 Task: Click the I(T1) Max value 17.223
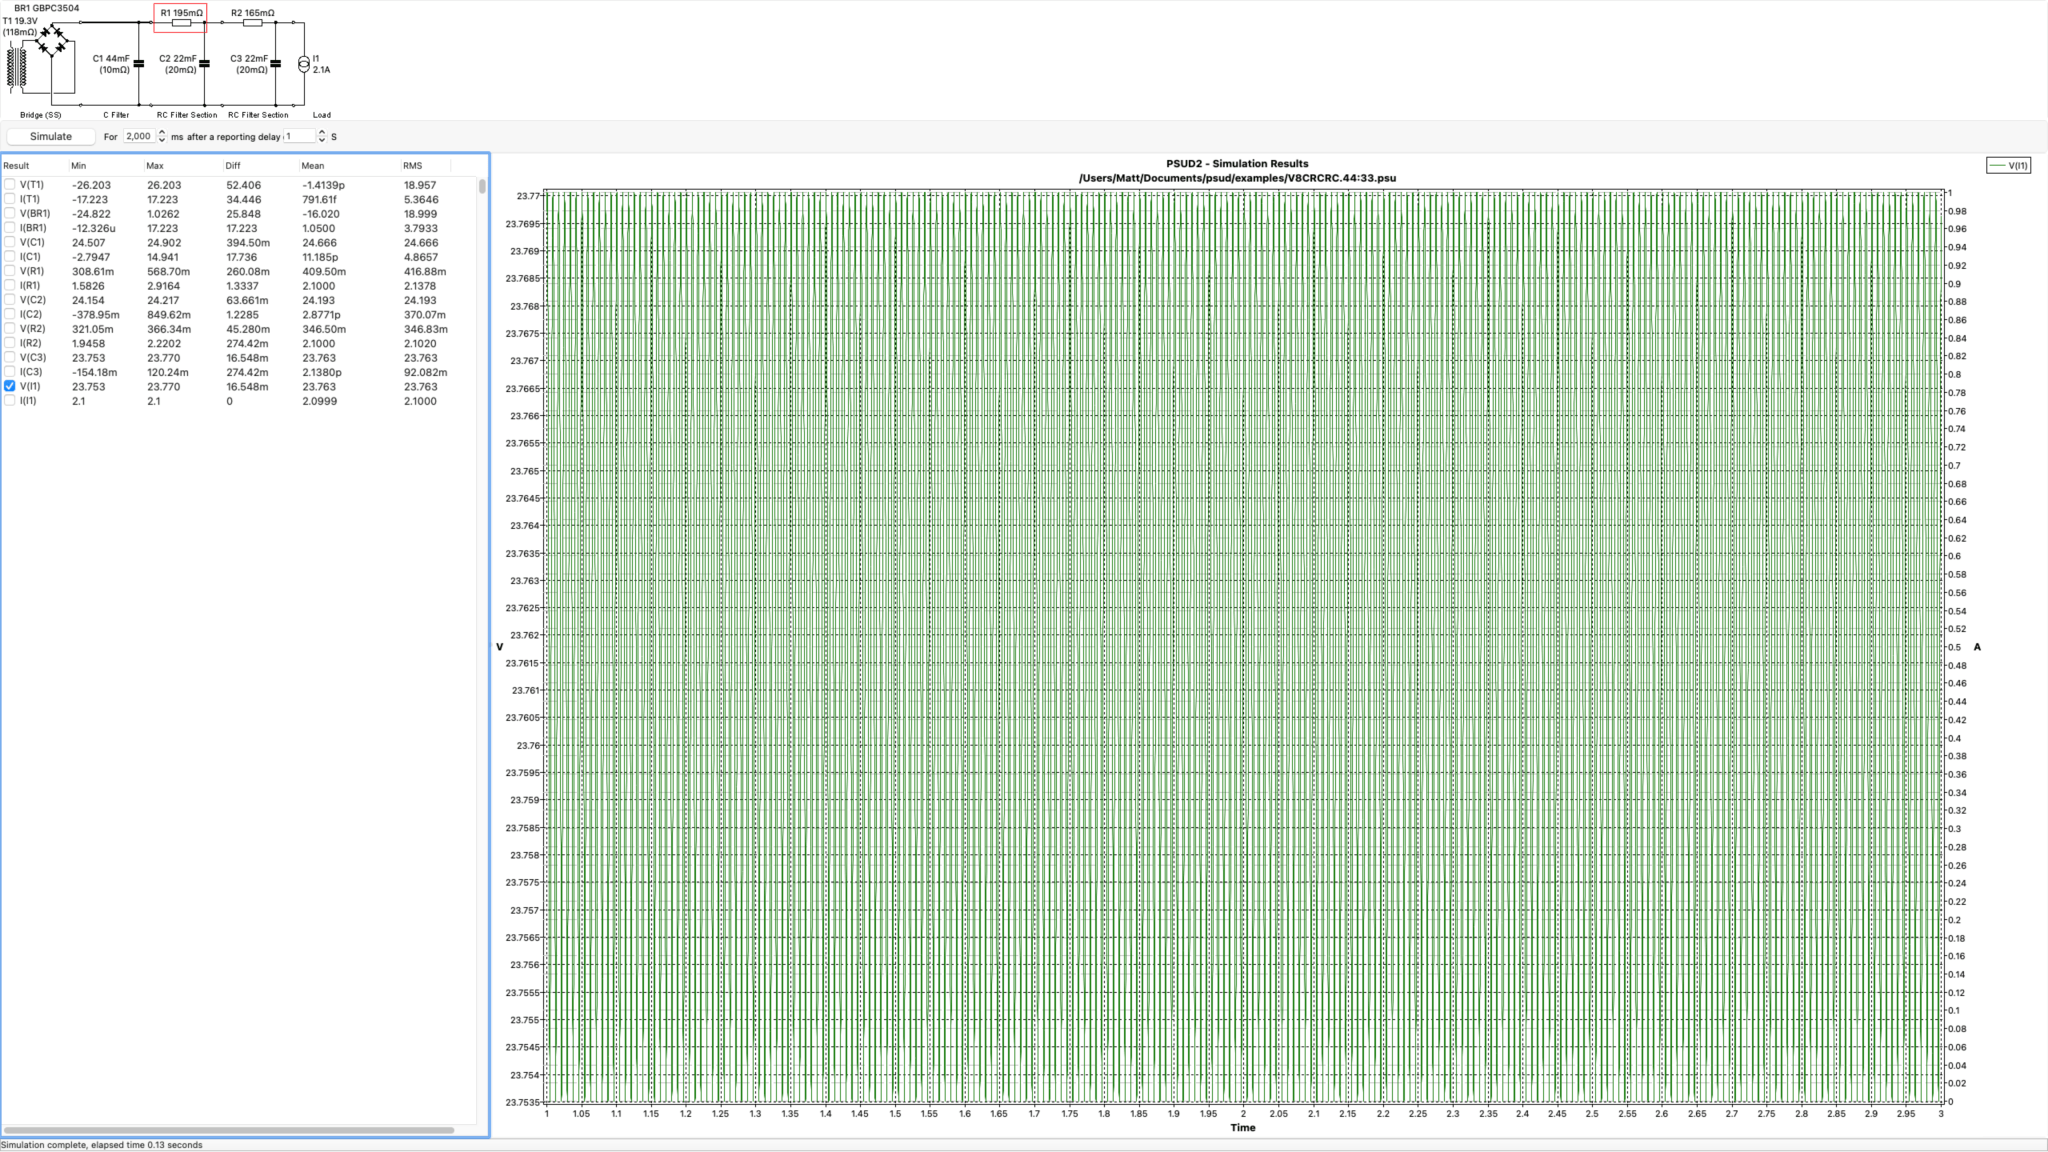click(x=163, y=200)
